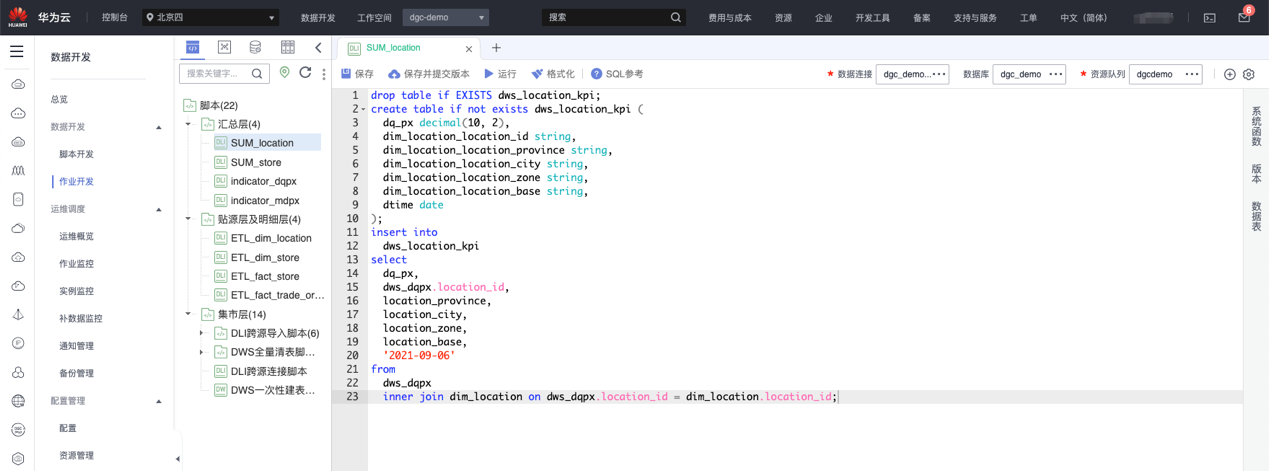Open the dgc-demo workspace dropdown
The width and height of the screenshot is (1269, 471).
[x=446, y=17]
